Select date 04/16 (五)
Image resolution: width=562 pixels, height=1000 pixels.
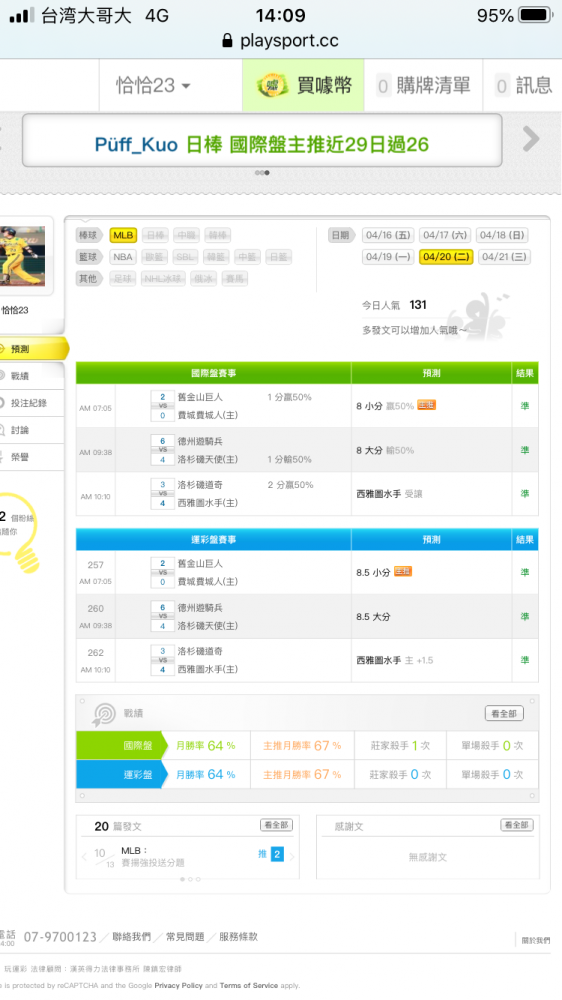388,235
